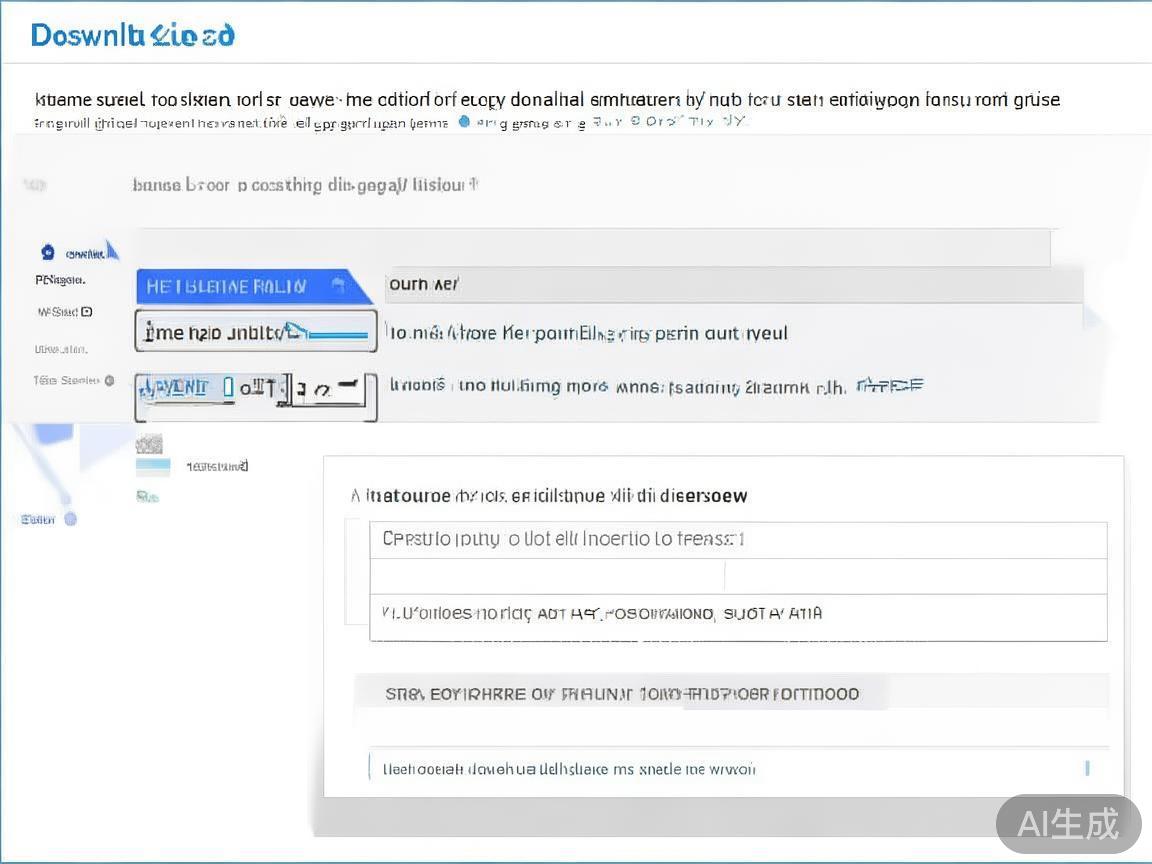This screenshot has height=864, width=1152.
Task: Click the blue circle icon atop the sidebar
Action: (x=48, y=252)
